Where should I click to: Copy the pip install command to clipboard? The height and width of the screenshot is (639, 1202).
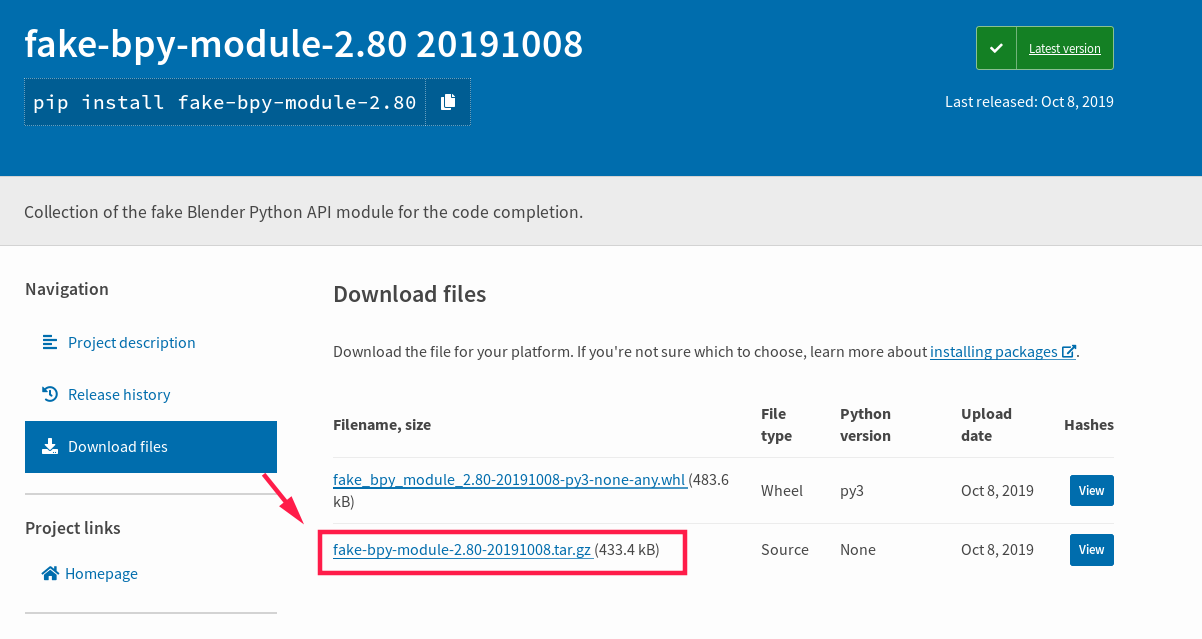coord(448,102)
